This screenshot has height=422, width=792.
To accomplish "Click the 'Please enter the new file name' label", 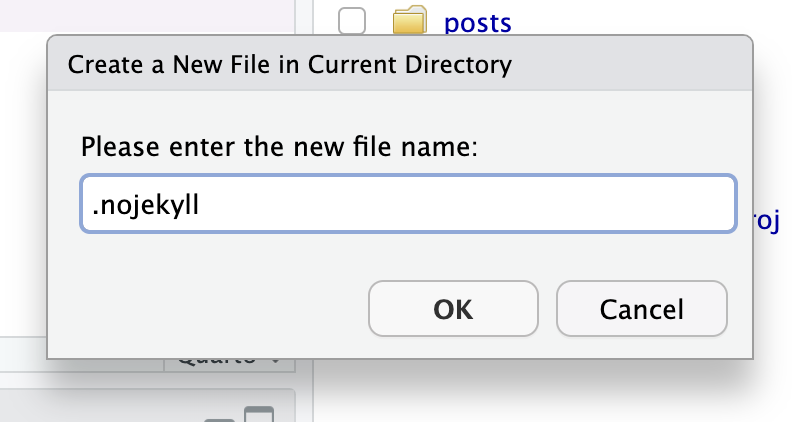I will 279,147.
